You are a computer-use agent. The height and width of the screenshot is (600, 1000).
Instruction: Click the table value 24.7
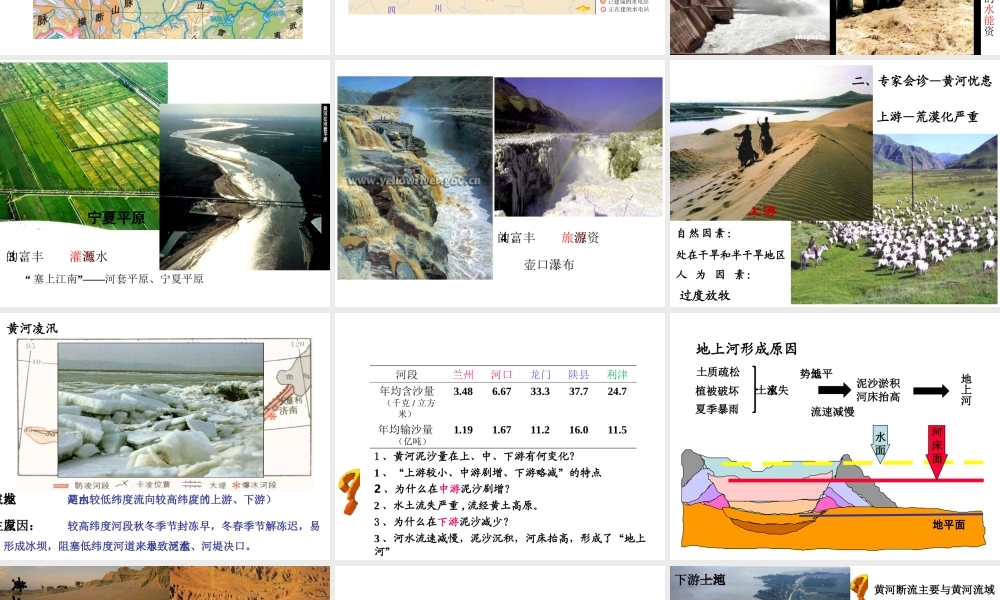click(x=617, y=391)
